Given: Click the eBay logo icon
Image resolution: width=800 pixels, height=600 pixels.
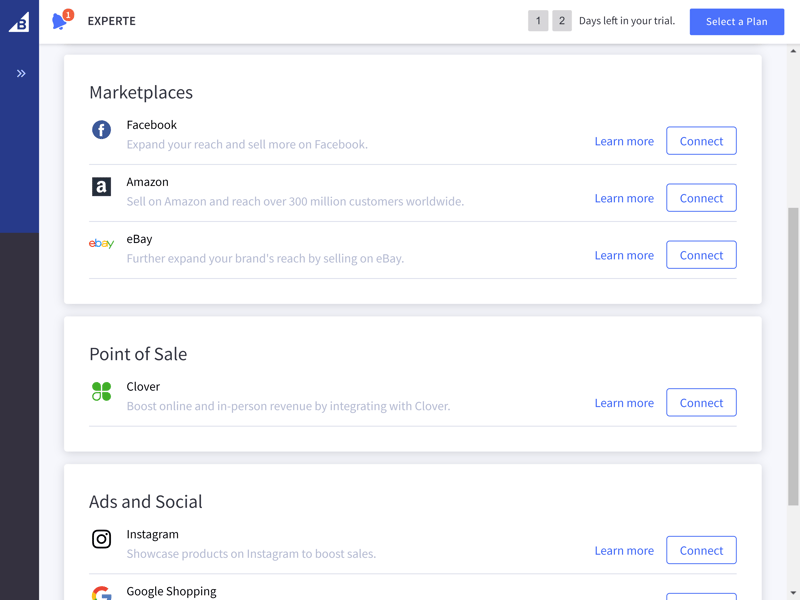Looking at the screenshot, I should pos(102,243).
